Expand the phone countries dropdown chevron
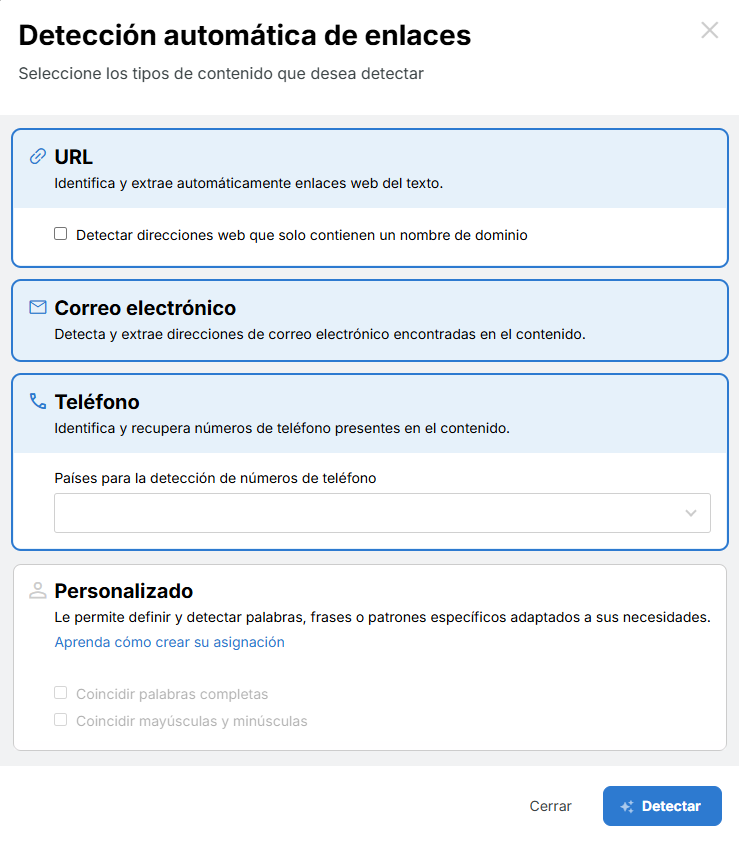 tap(691, 513)
